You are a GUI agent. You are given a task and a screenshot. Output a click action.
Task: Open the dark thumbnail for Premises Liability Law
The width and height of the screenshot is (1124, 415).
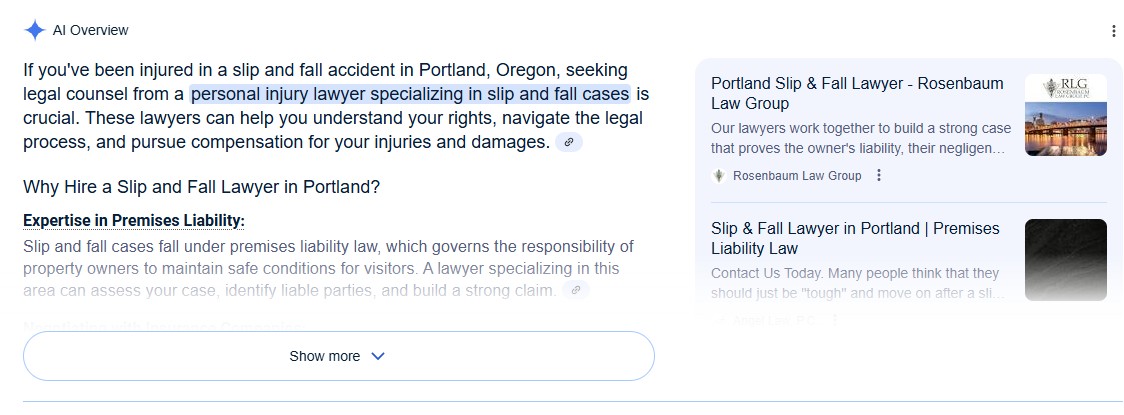coord(1066,259)
